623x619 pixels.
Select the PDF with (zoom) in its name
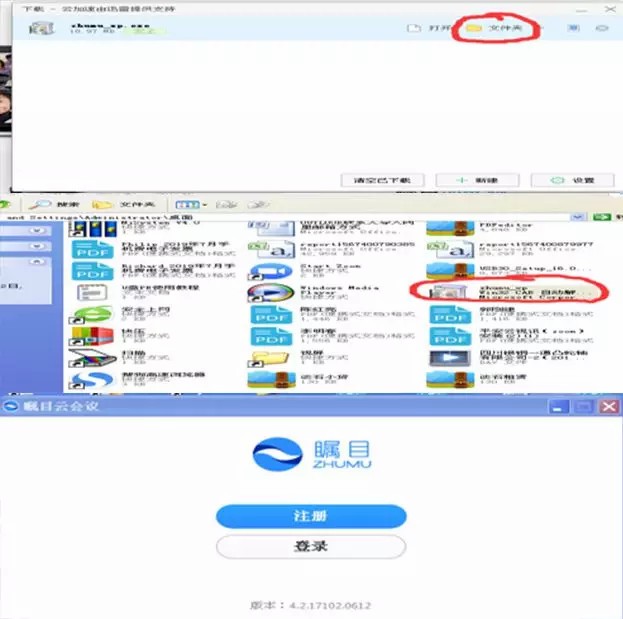512,336
